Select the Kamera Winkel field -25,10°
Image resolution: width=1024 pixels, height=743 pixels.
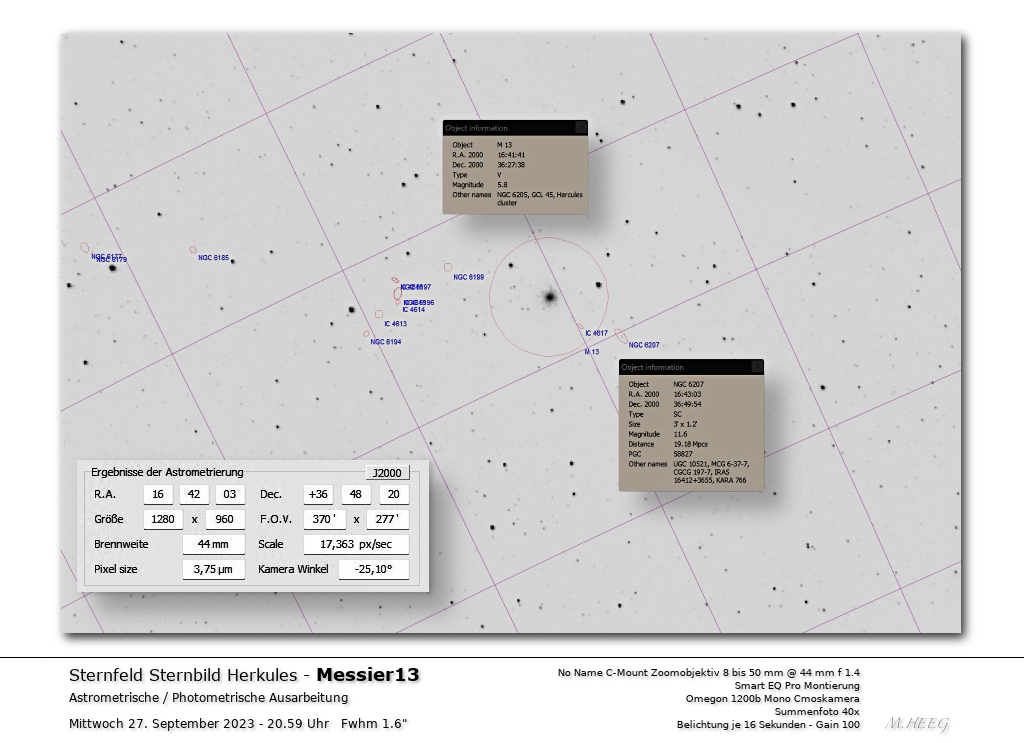pyautogui.click(x=373, y=570)
